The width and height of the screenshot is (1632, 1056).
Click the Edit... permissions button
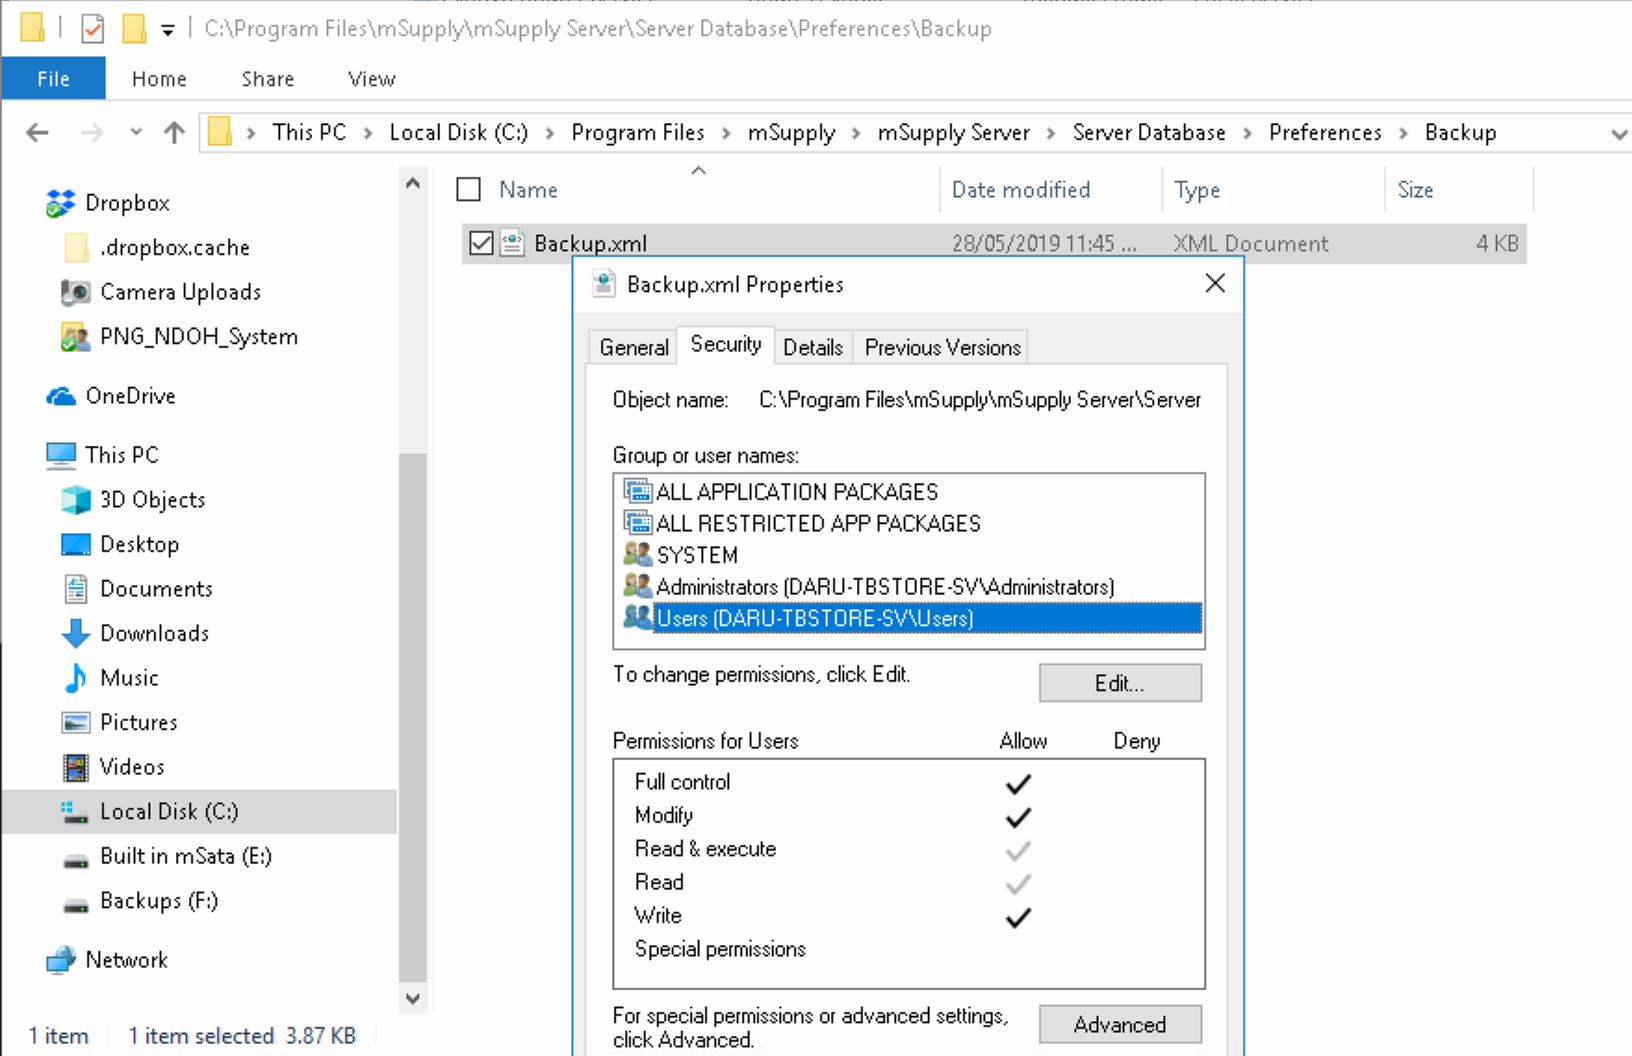pyautogui.click(x=1119, y=683)
